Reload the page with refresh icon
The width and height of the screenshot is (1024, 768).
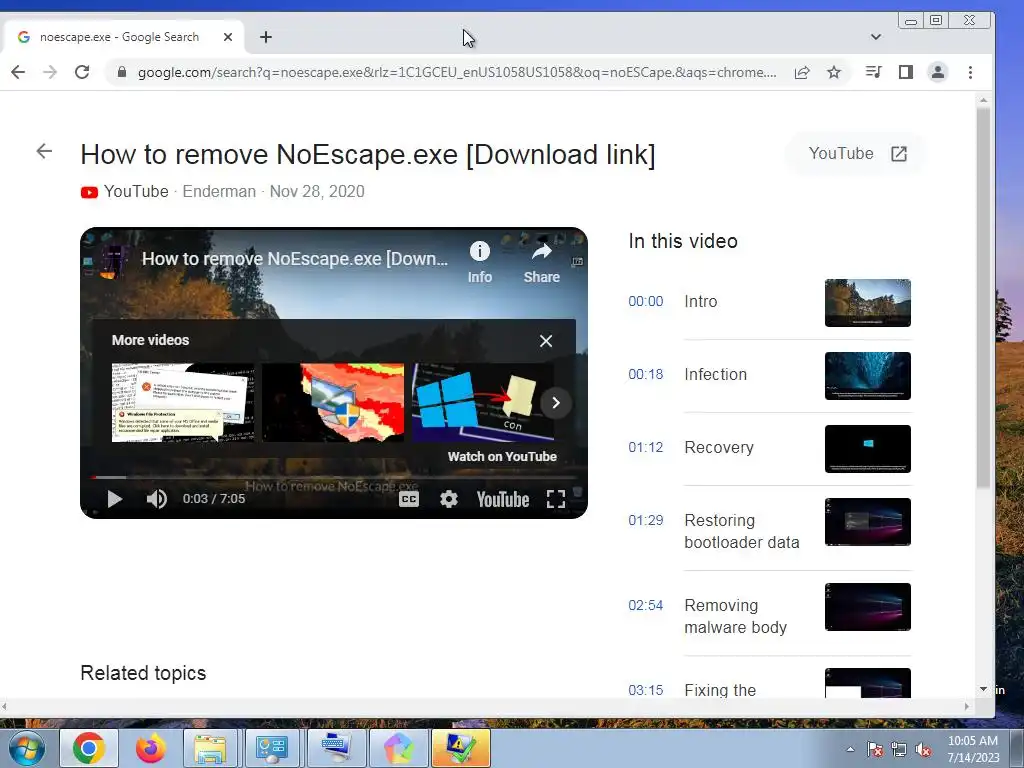coord(82,72)
